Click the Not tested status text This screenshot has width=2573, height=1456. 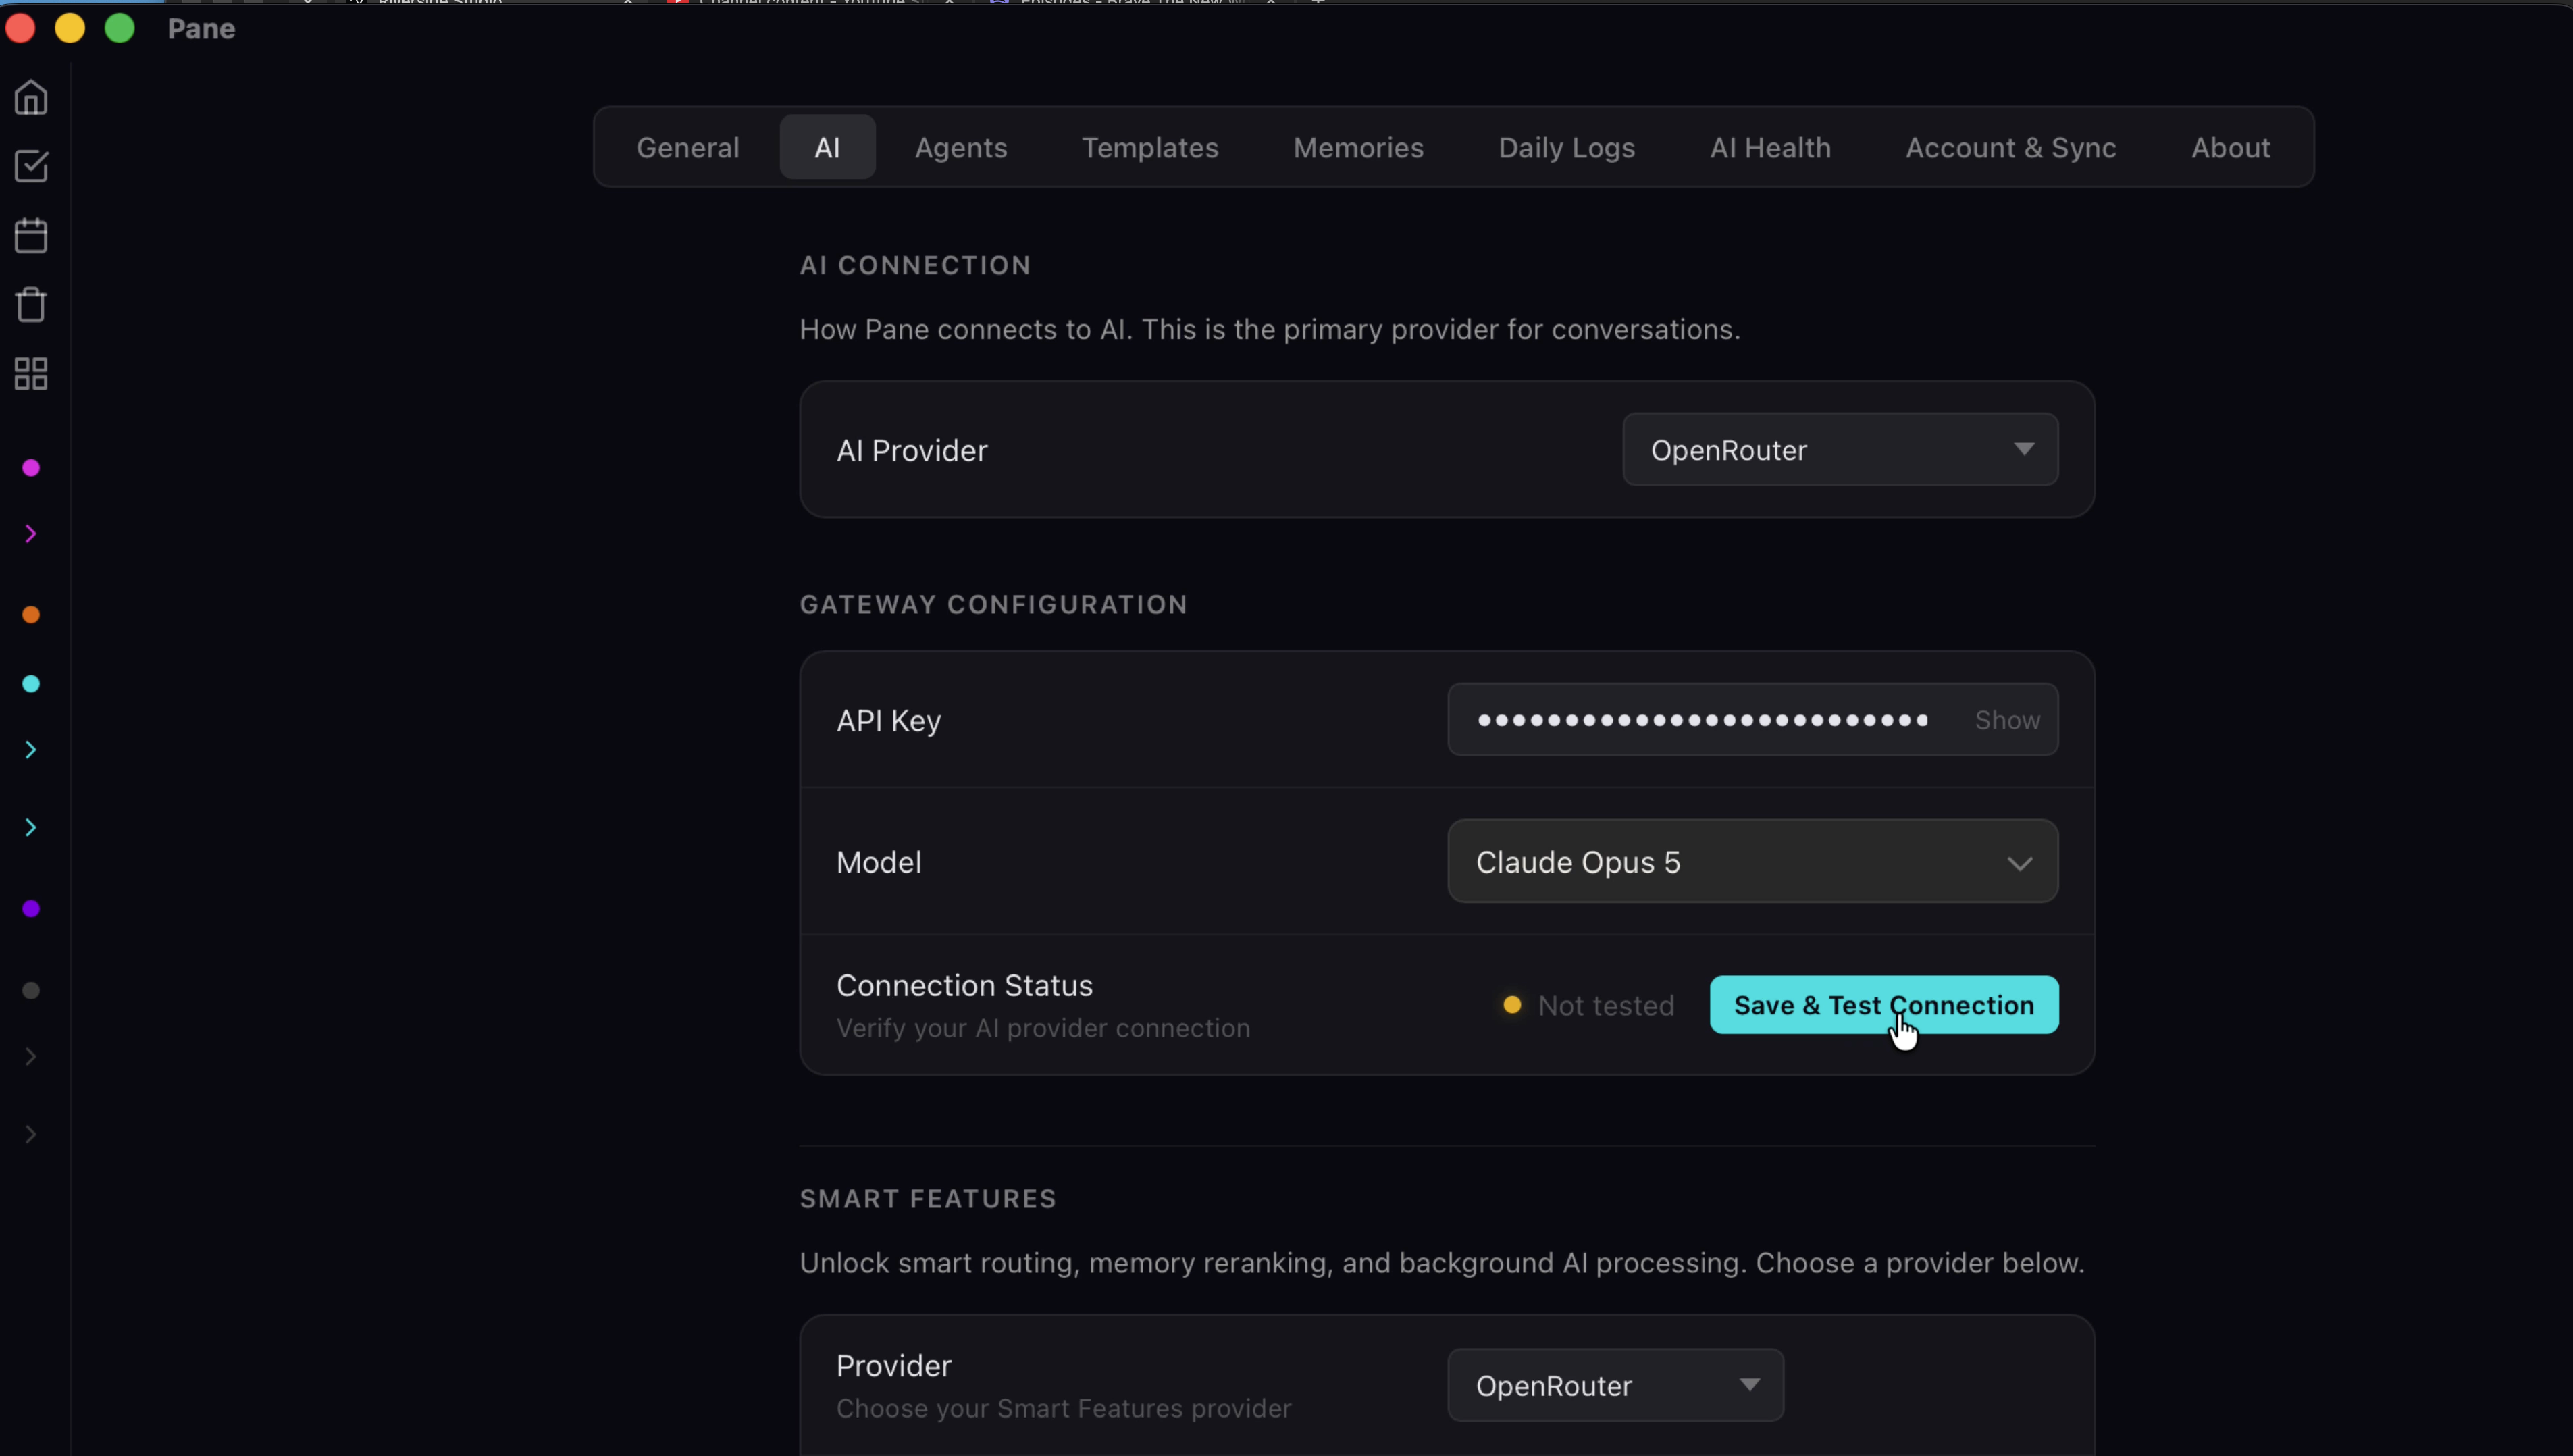1606,1006
